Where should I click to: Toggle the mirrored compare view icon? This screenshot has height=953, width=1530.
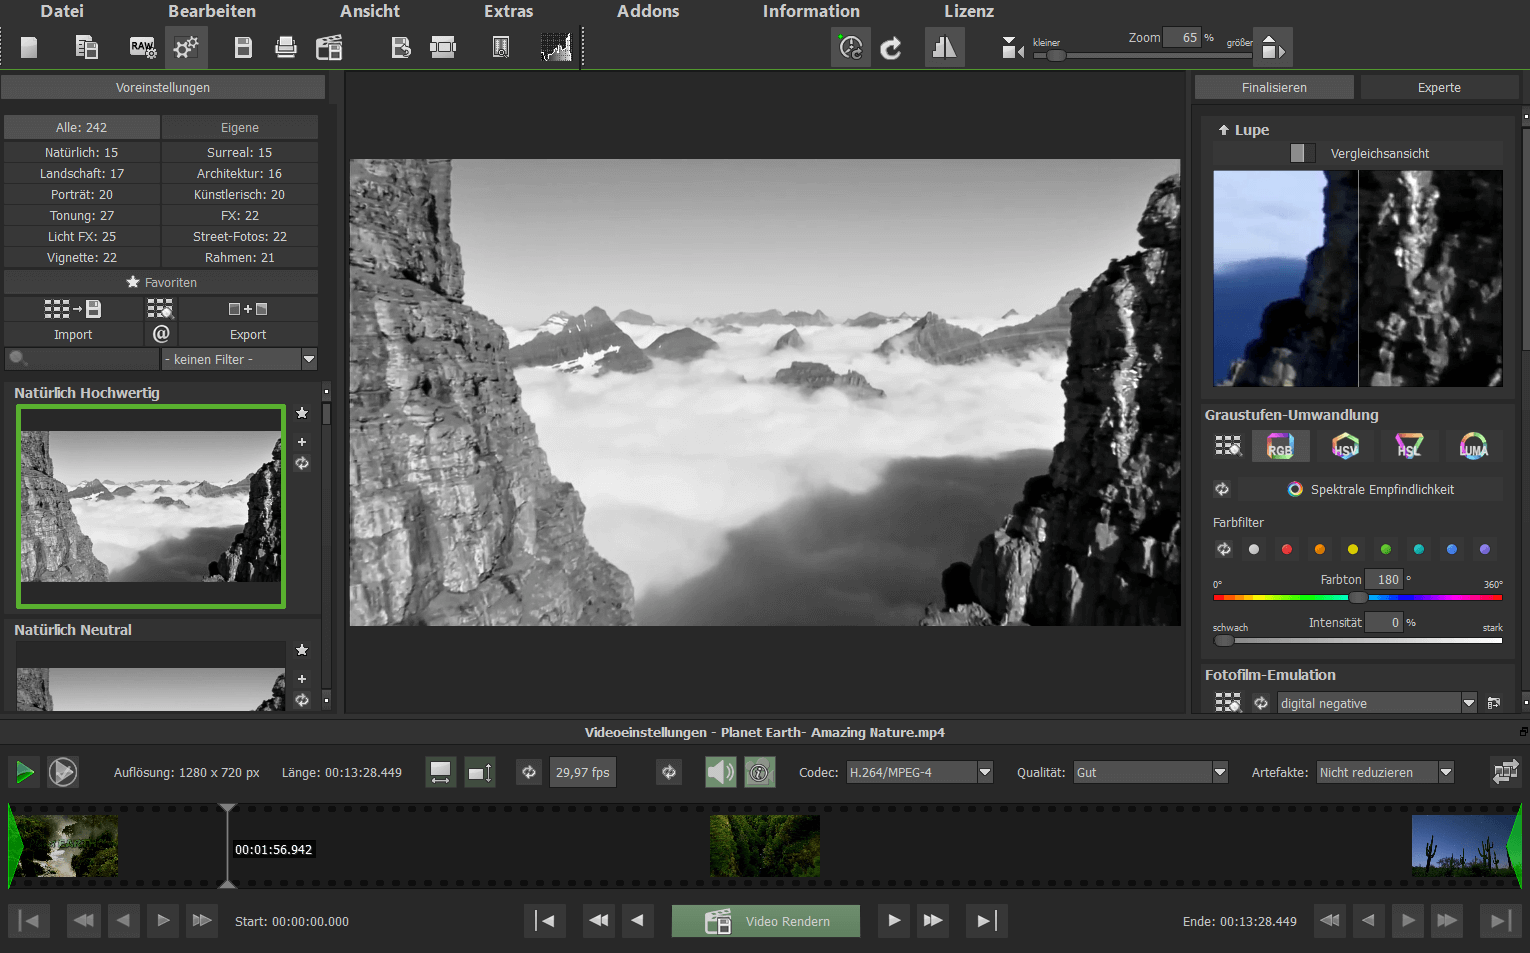coord(944,47)
